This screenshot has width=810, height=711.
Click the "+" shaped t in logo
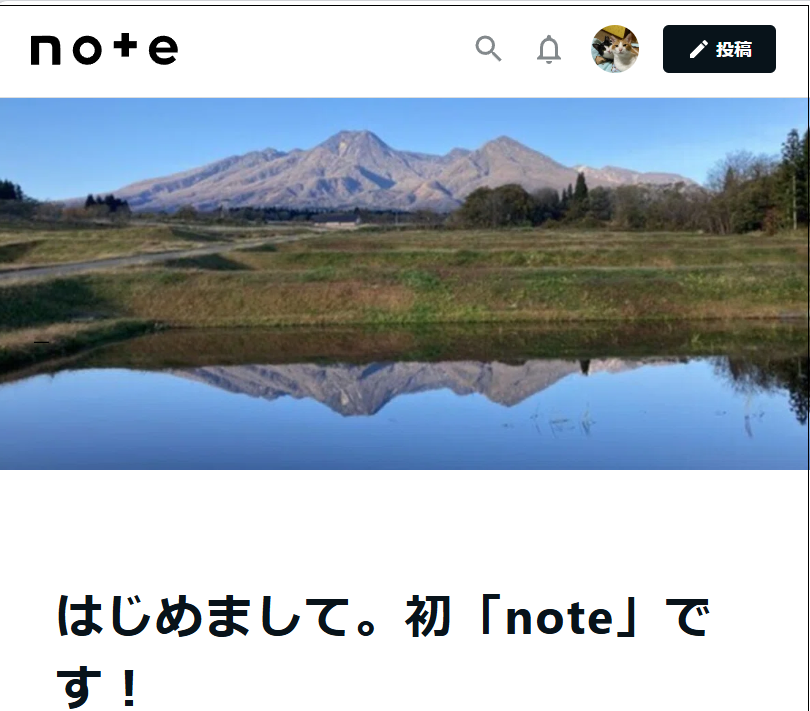[126, 46]
